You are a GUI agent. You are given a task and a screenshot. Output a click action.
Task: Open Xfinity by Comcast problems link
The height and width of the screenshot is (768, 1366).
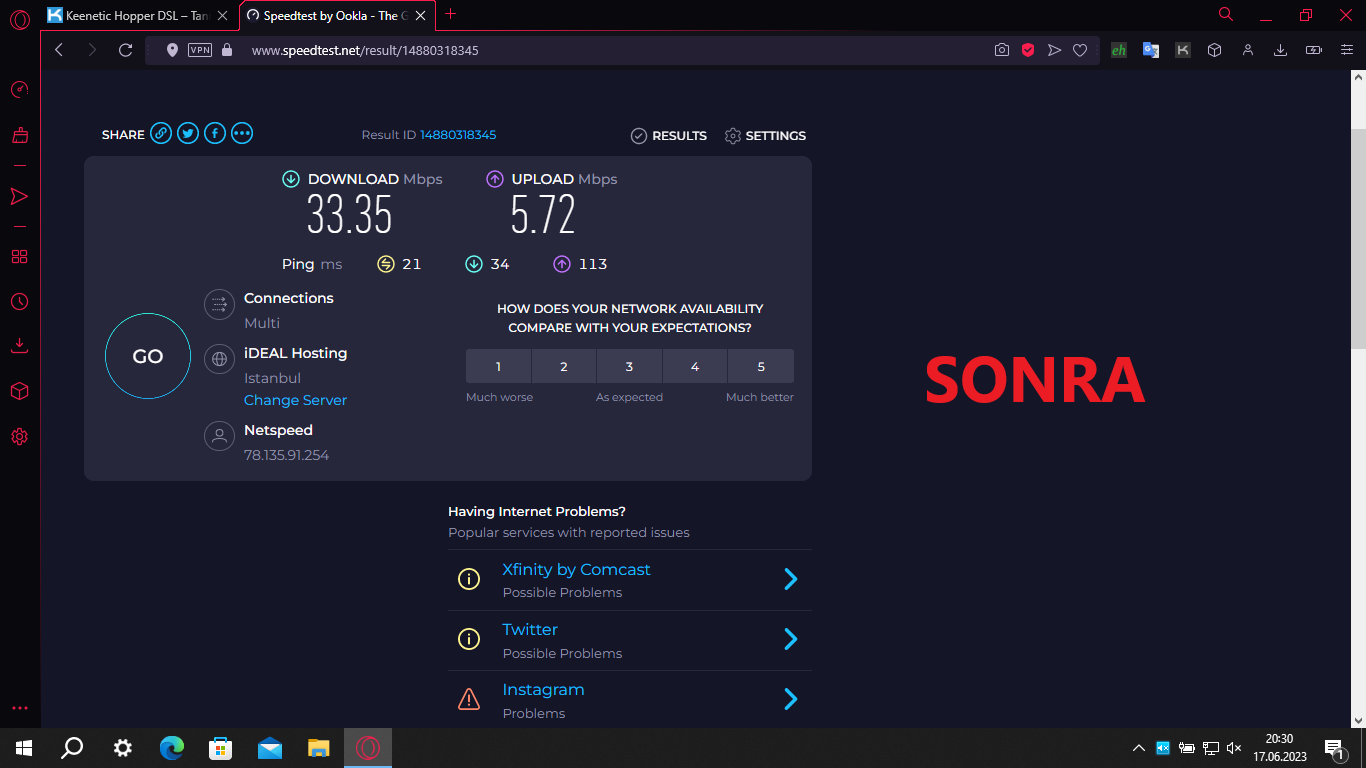[x=576, y=569]
